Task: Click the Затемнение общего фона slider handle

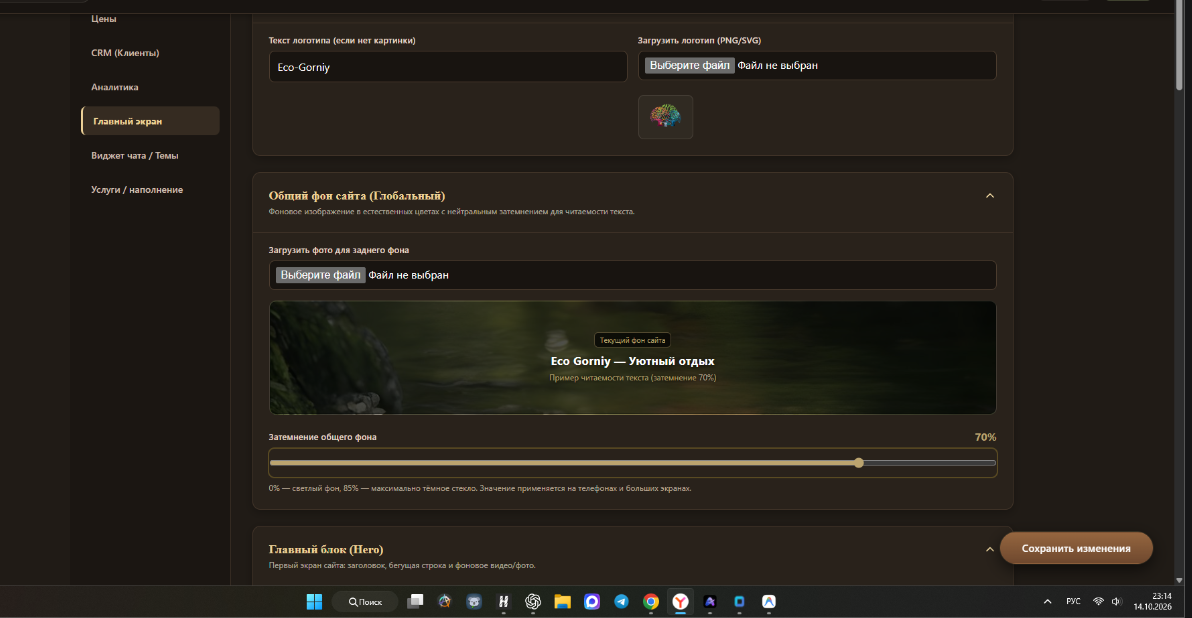Action: coord(858,463)
